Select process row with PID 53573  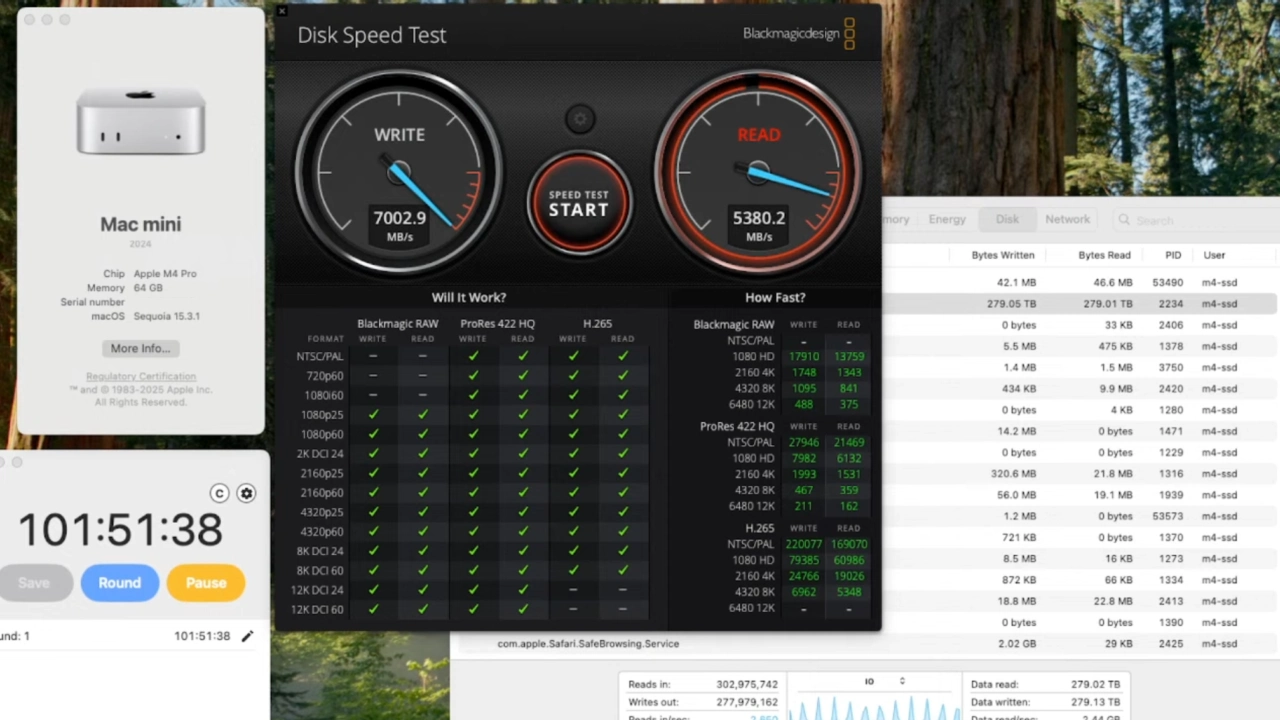(x=1078, y=516)
